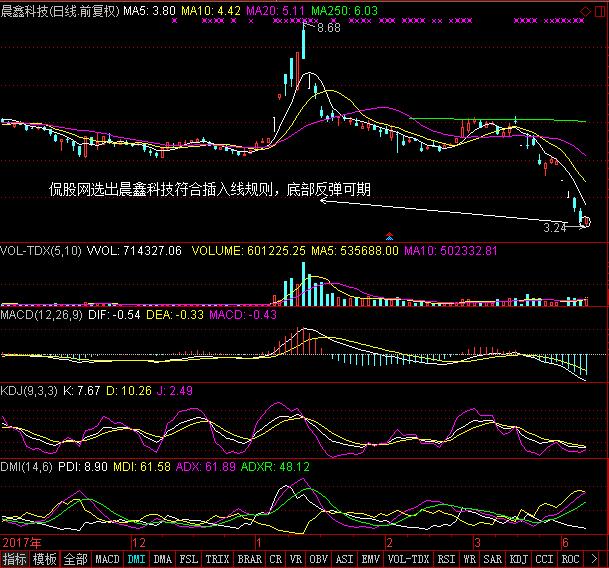Click the J: 2.49 value

click(x=174, y=390)
